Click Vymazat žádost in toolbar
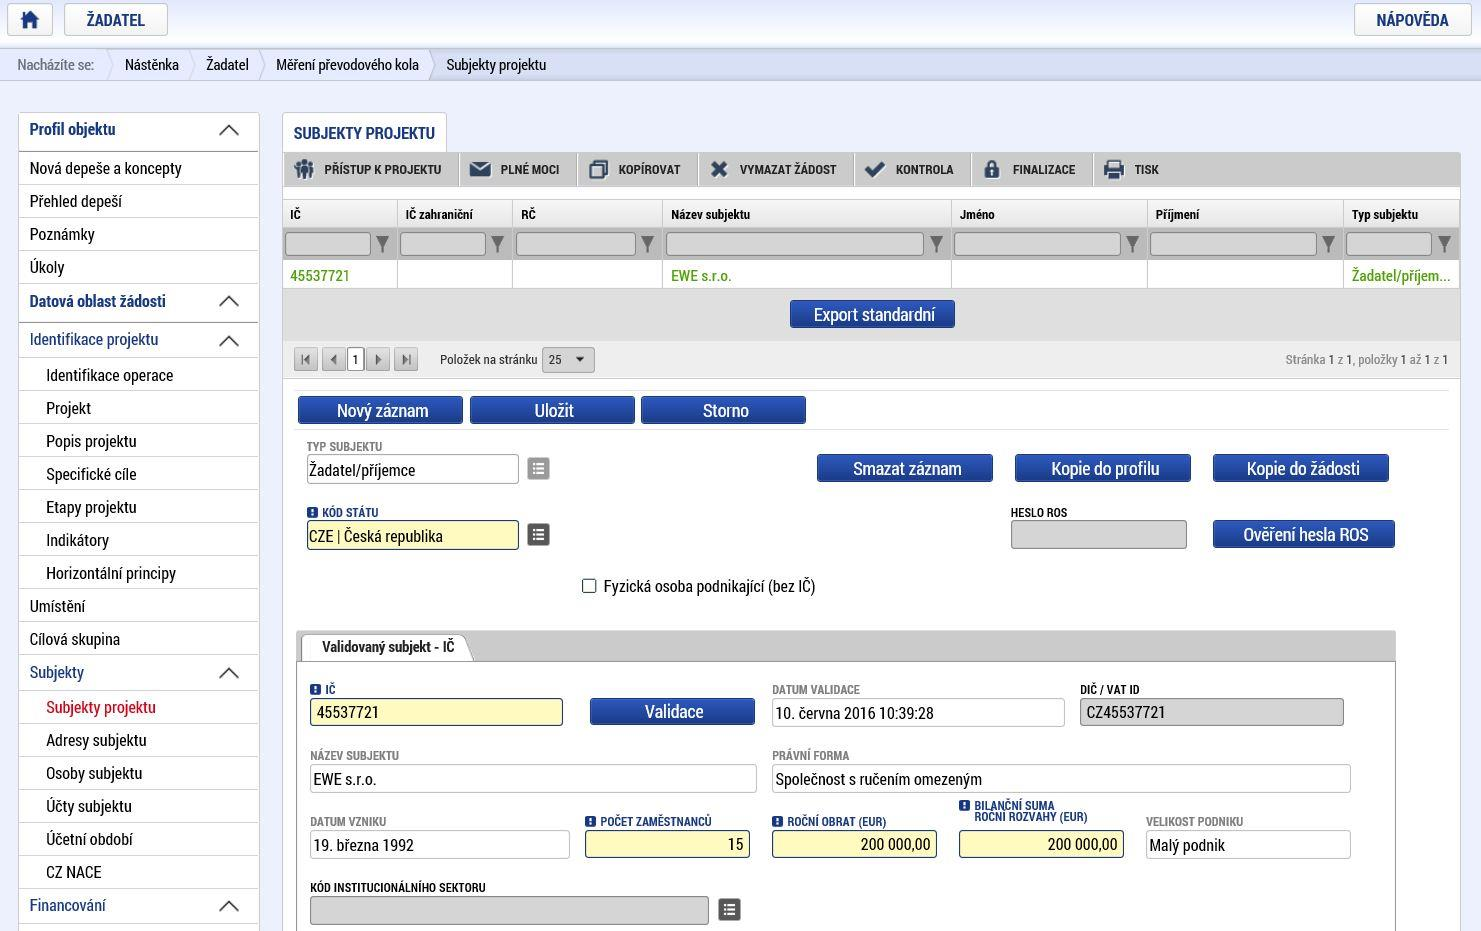1481x931 pixels. click(774, 170)
